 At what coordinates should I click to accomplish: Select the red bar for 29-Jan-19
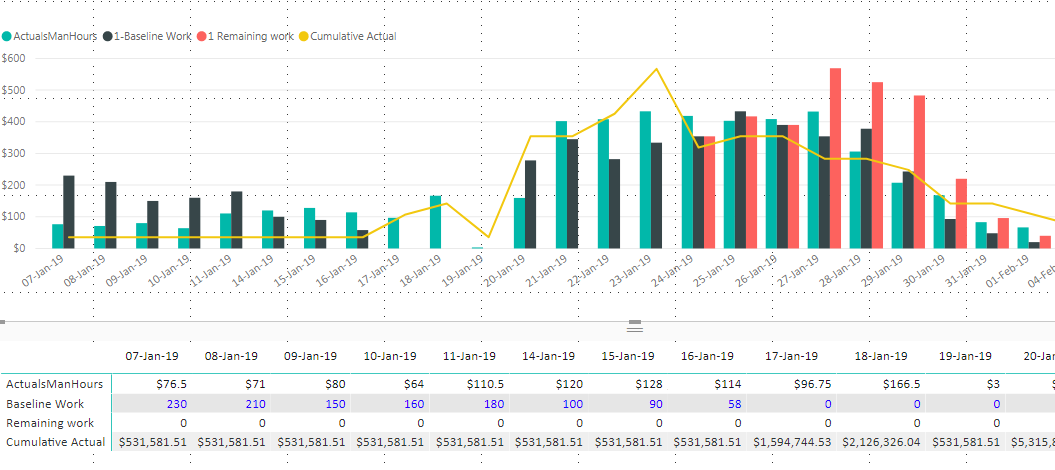click(x=919, y=172)
